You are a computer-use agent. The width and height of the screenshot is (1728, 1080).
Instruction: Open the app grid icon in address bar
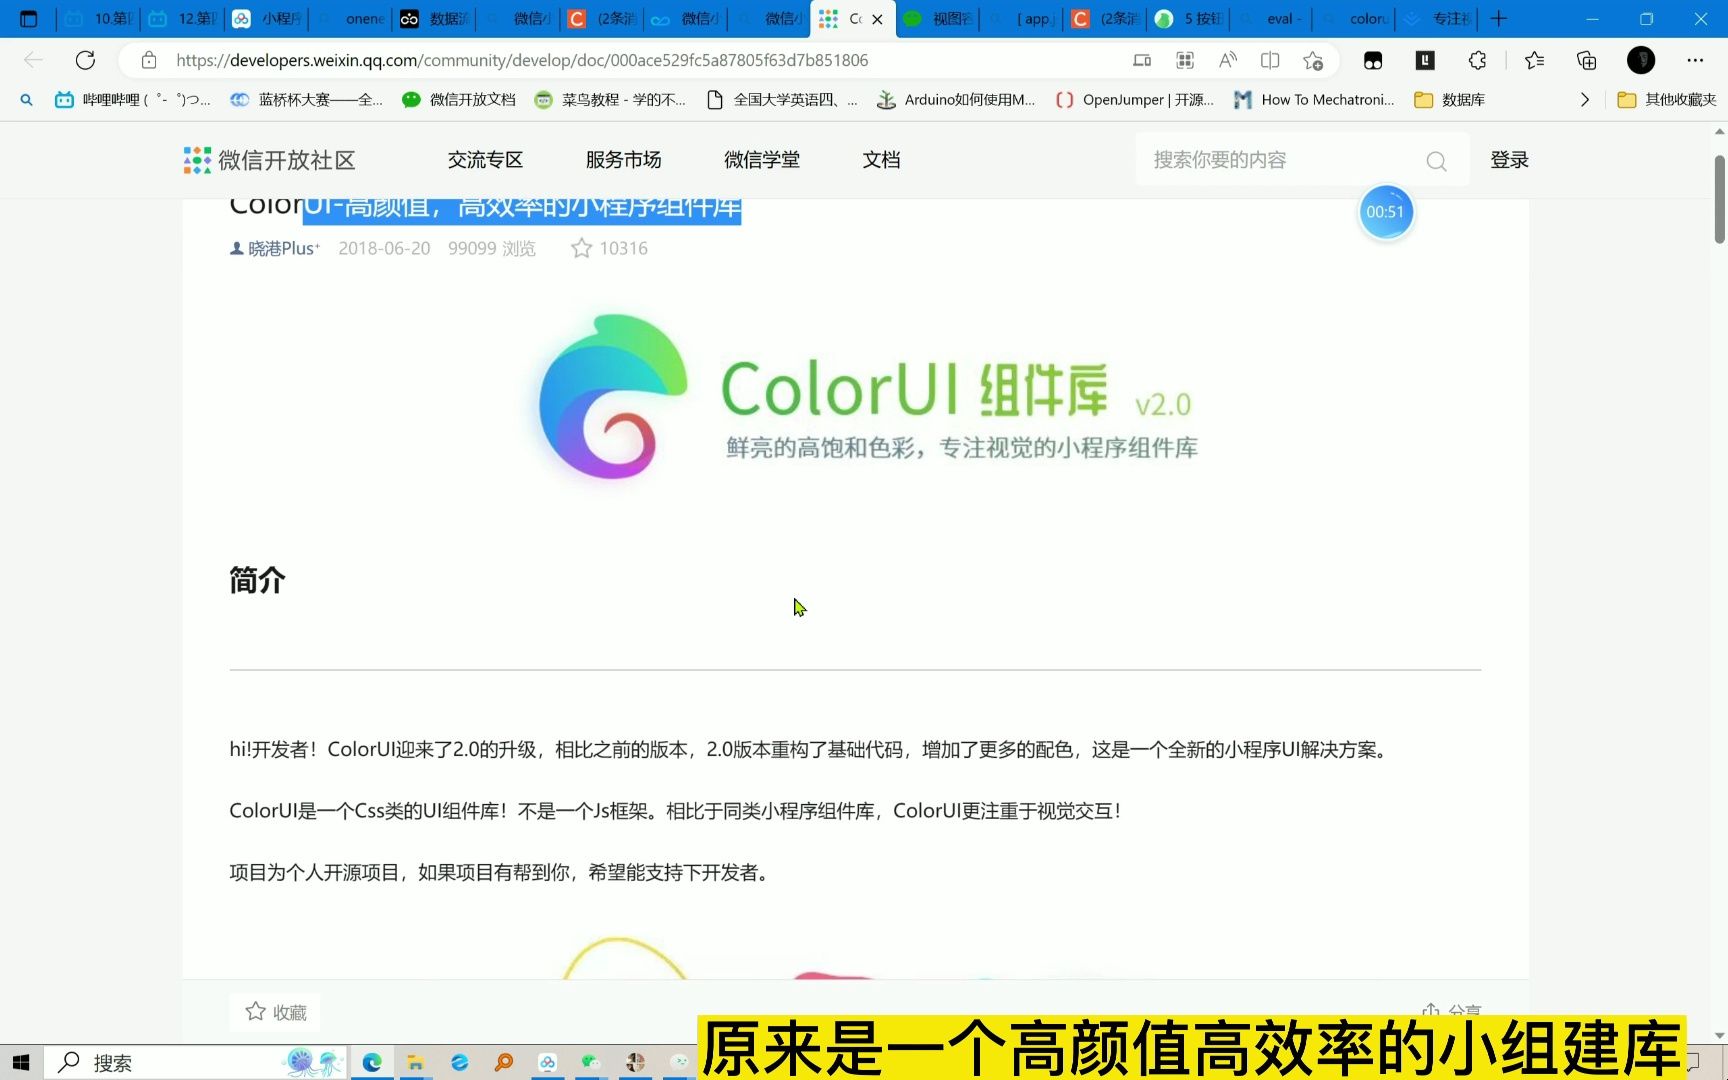pyautogui.click(x=1185, y=60)
